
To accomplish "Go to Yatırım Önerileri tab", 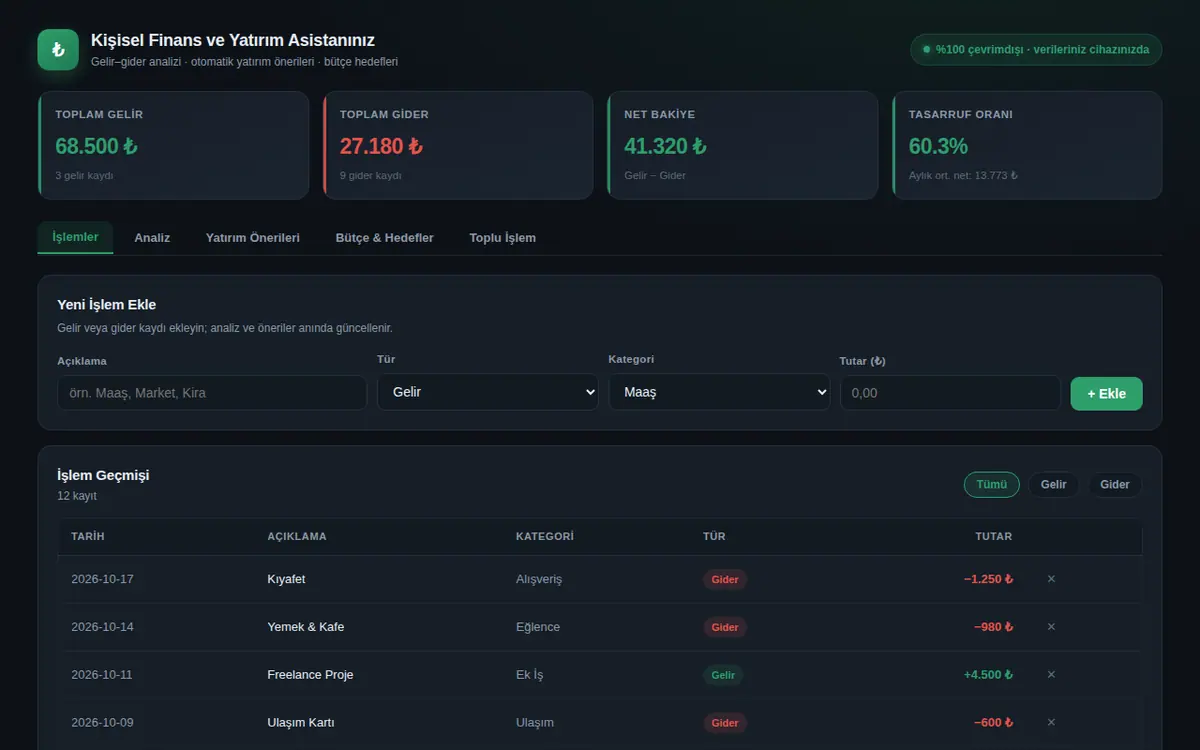I will pyautogui.click(x=253, y=238).
